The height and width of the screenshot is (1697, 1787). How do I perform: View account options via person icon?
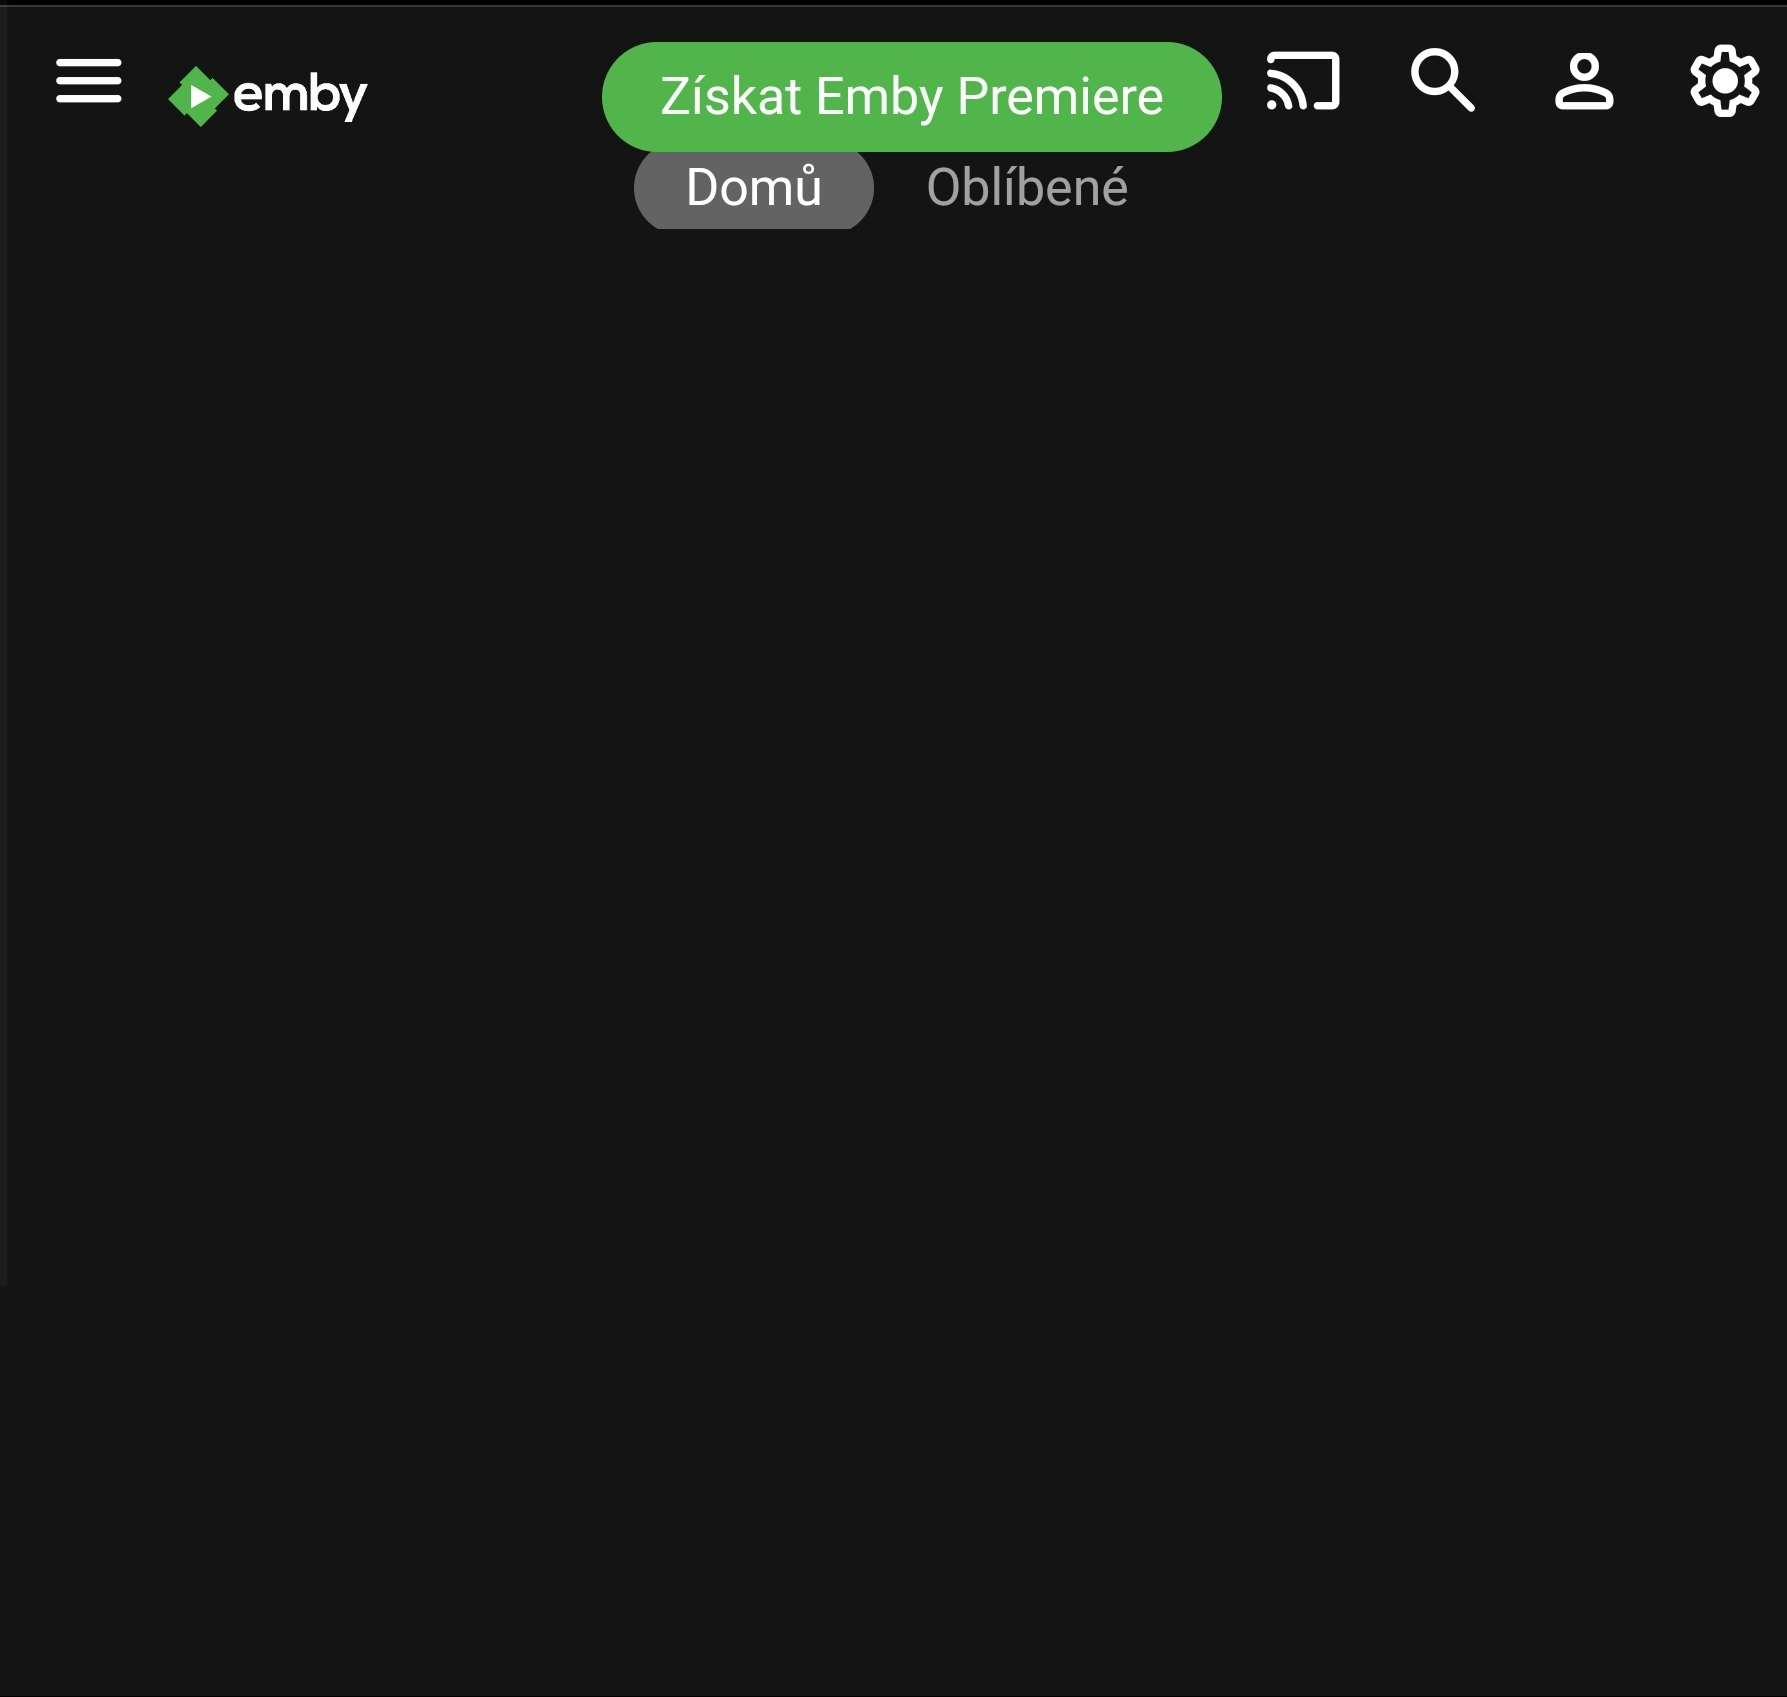click(x=1584, y=80)
